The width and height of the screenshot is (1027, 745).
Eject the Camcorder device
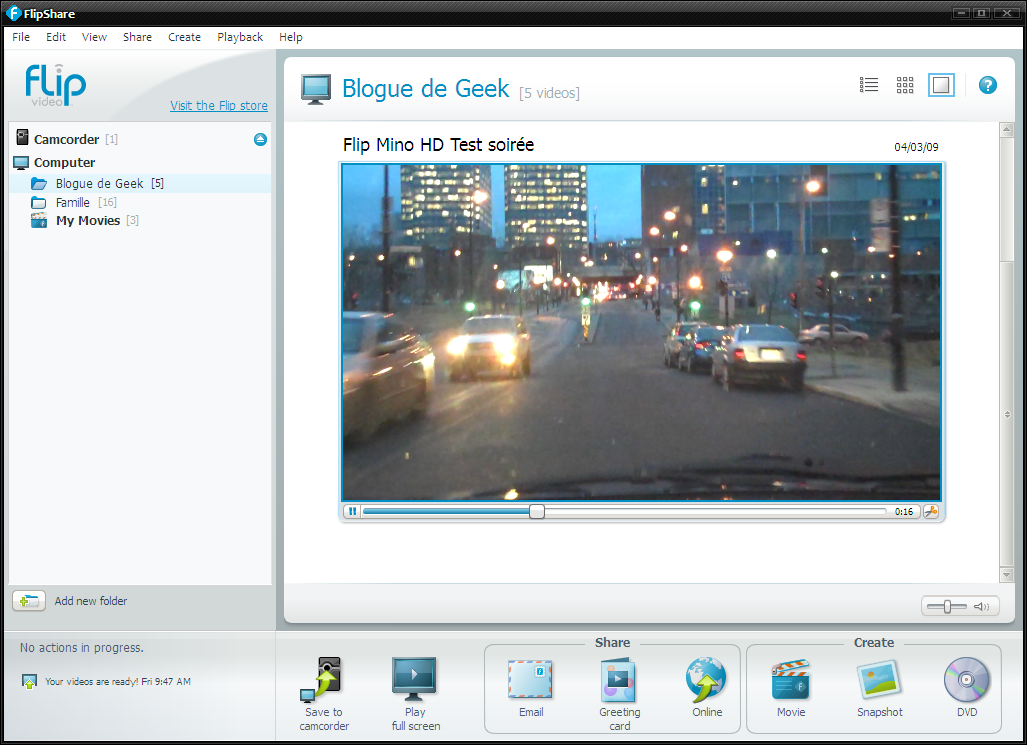click(260, 140)
